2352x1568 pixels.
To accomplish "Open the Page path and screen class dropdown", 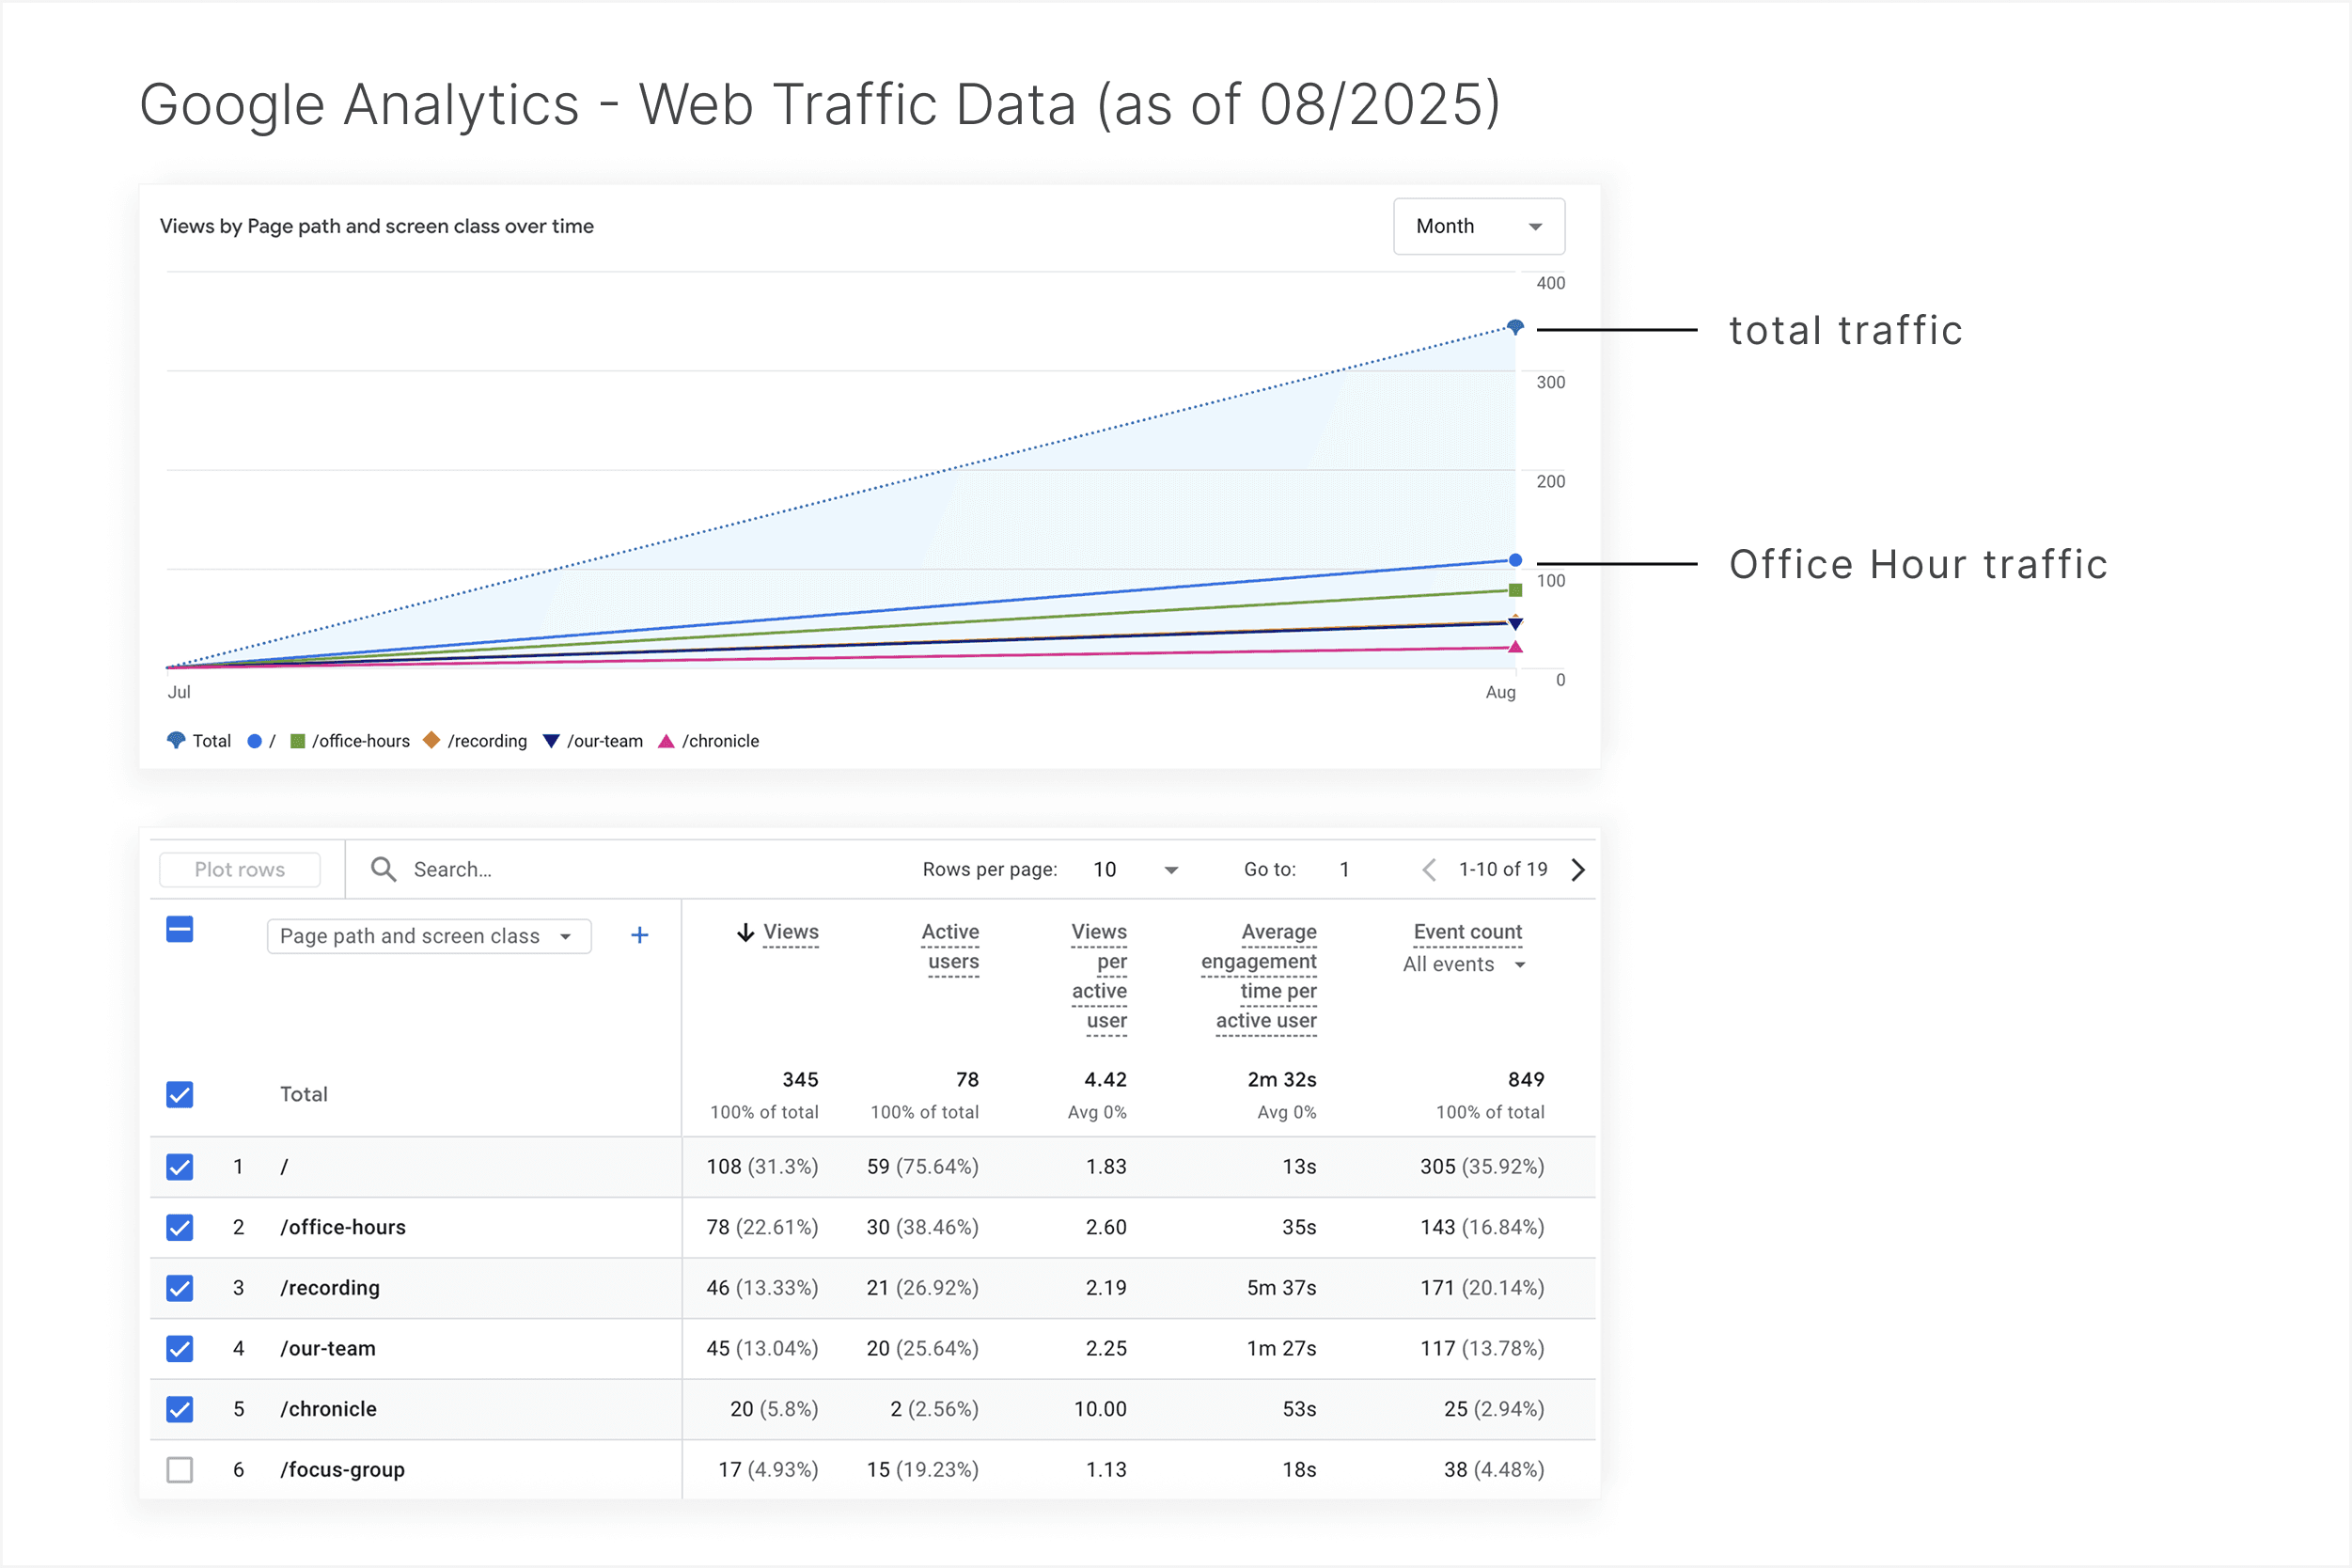I will (x=429, y=936).
